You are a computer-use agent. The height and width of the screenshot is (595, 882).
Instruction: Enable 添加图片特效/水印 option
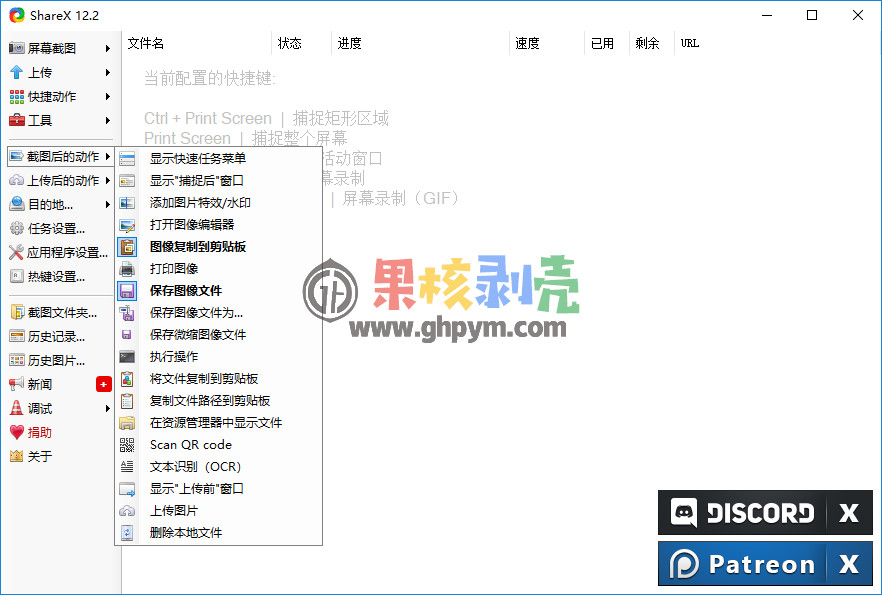(x=218, y=202)
